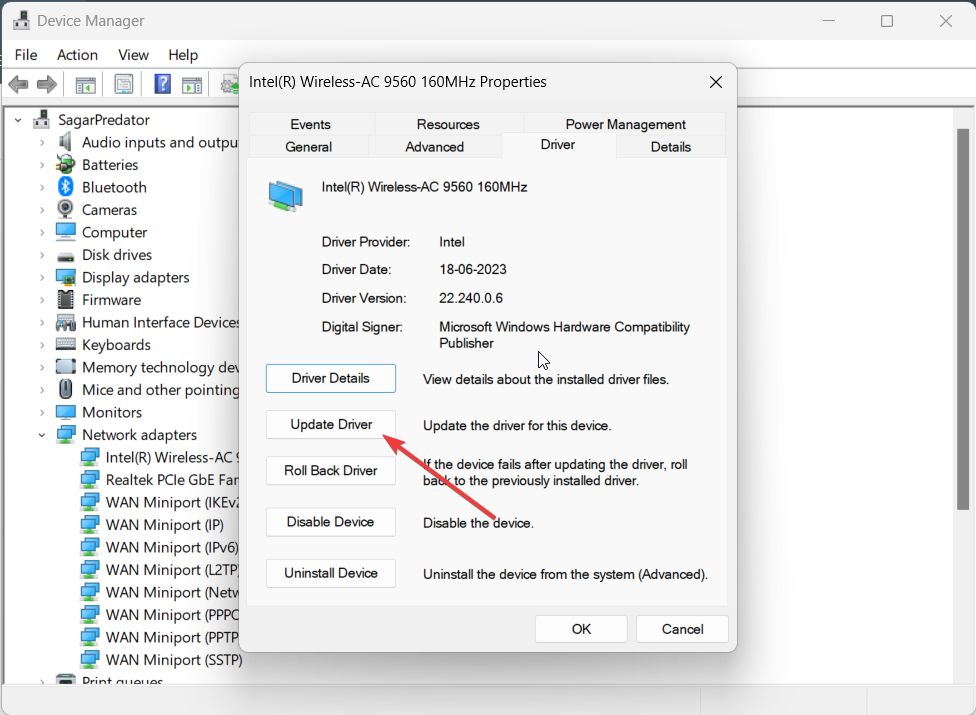Click the Forward arrow toolbar icon
Viewport: 976px width, 715px height.
point(47,84)
